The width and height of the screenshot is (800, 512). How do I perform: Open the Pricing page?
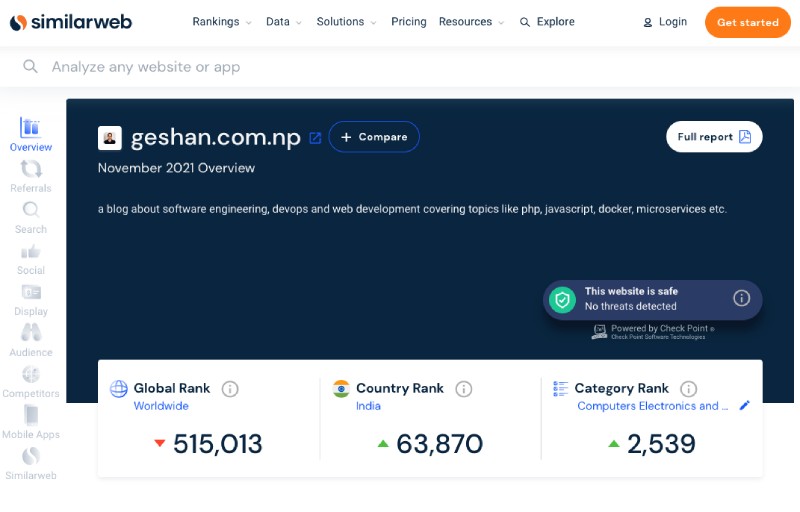click(408, 22)
